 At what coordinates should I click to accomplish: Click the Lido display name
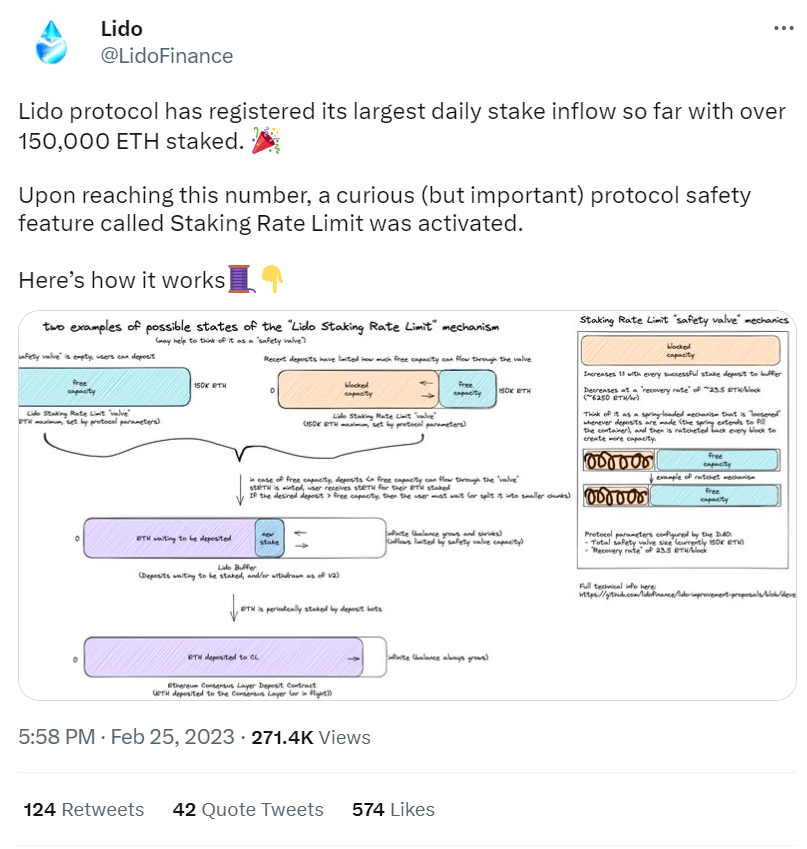(x=122, y=29)
